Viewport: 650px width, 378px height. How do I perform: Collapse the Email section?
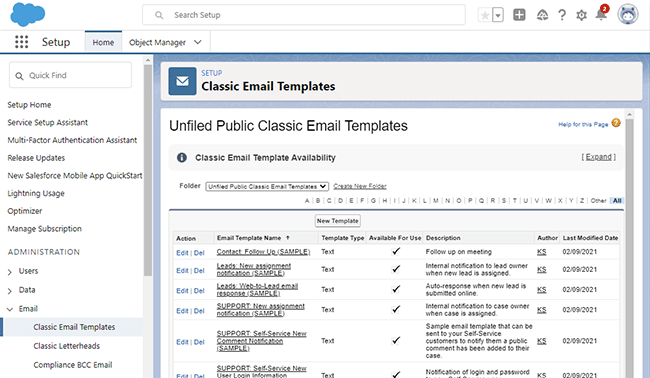[x=10, y=309]
